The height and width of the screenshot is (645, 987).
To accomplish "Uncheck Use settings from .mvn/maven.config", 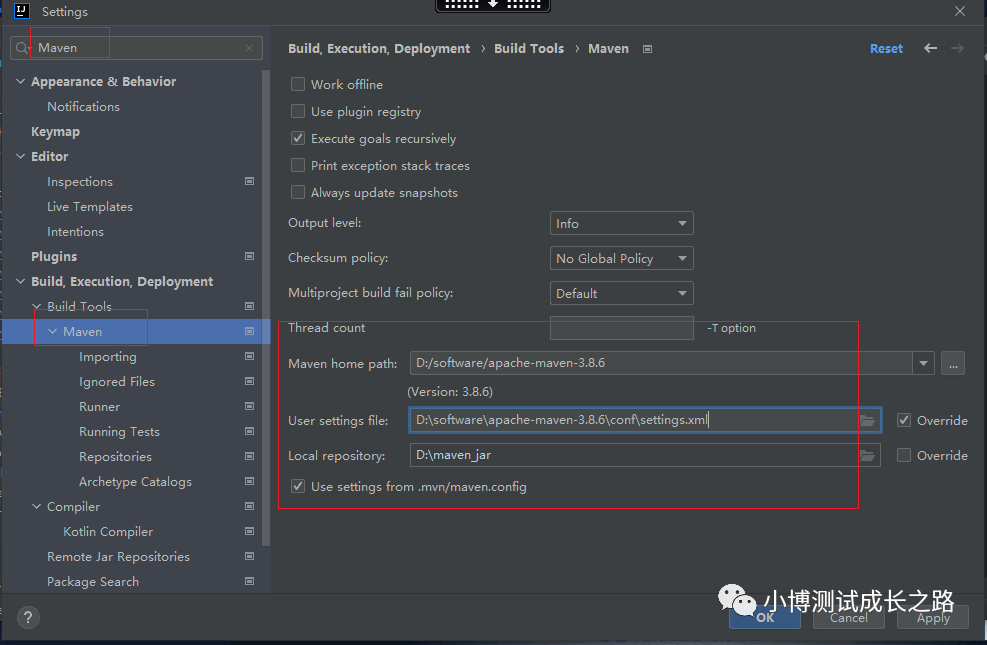I will click(x=298, y=486).
